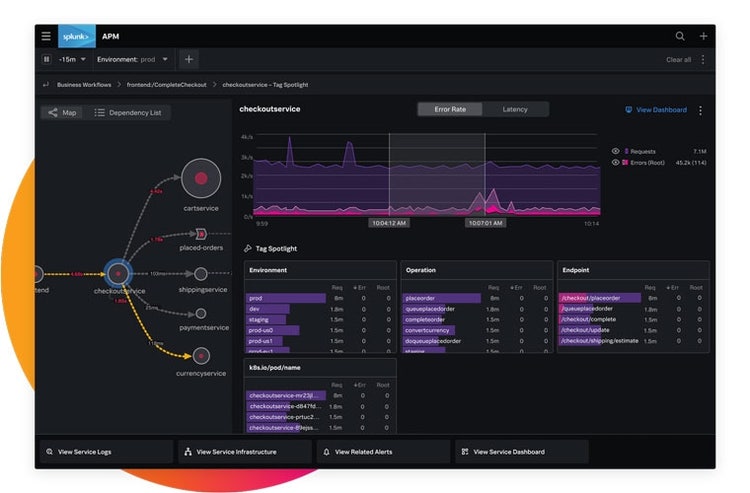Viewport: 750px width, 493px height.
Task: Click the plus icon in top bar
Action: tap(703, 36)
